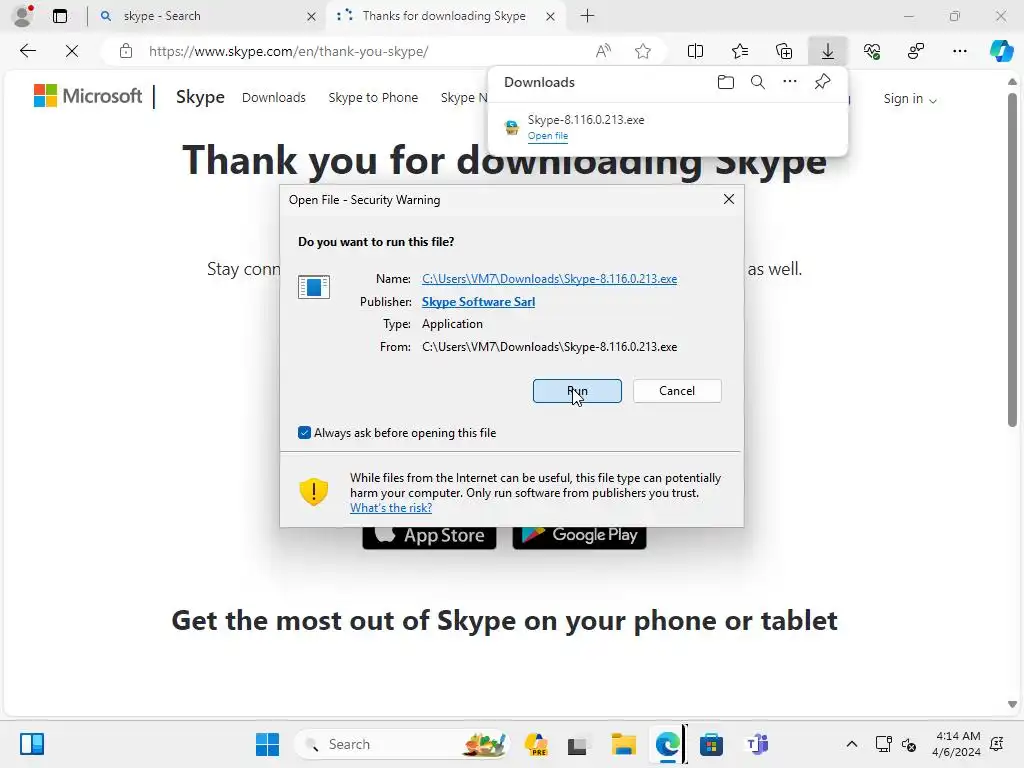The height and width of the screenshot is (768, 1024).
Task: Click the Skype installer file icon
Action: pyautogui.click(x=512, y=127)
